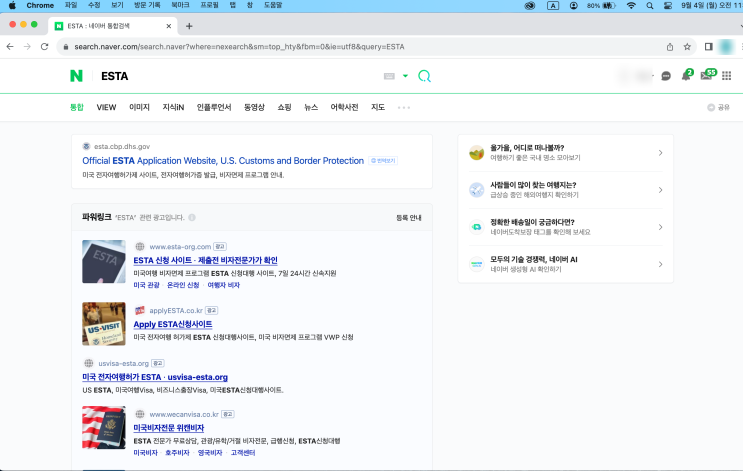
Task: Open Spotlight search in menu bar
Action: 650,5
